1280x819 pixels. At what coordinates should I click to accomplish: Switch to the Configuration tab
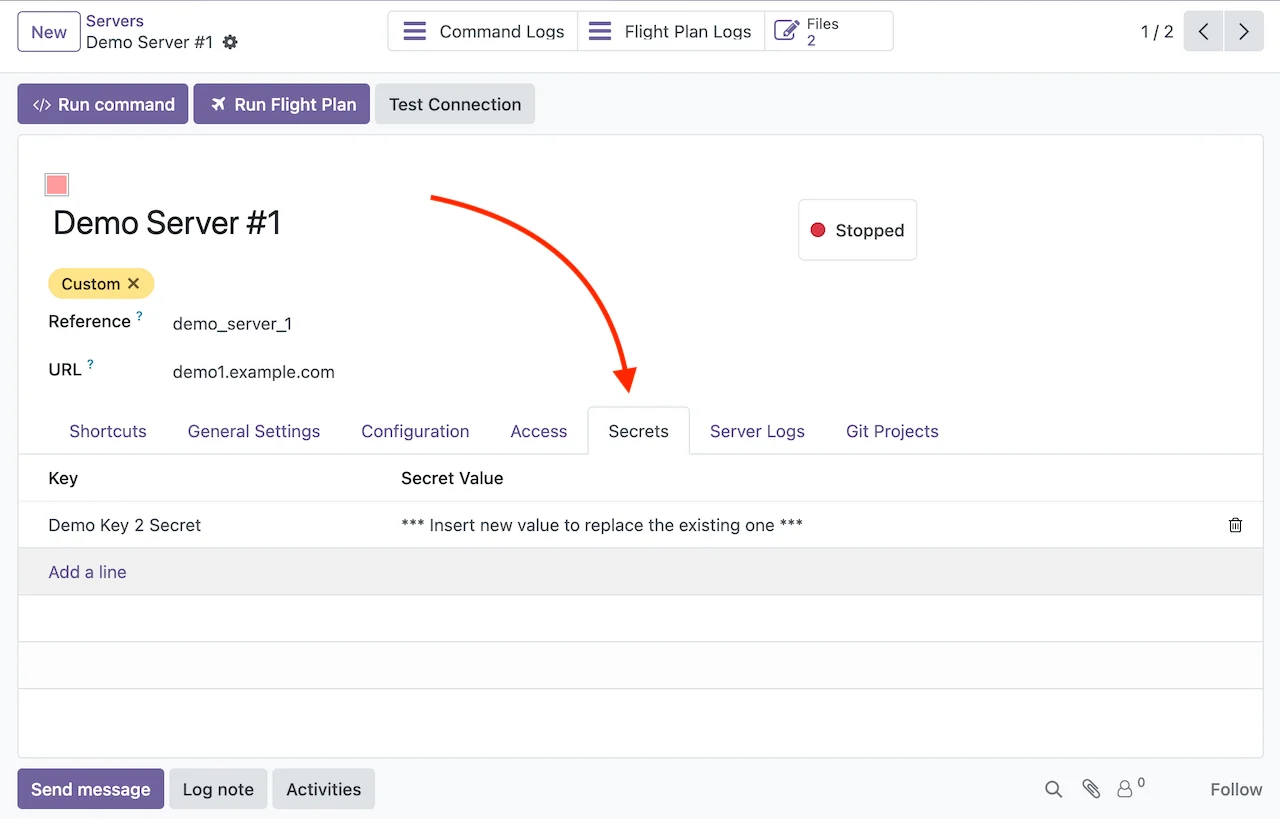point(415,431)
